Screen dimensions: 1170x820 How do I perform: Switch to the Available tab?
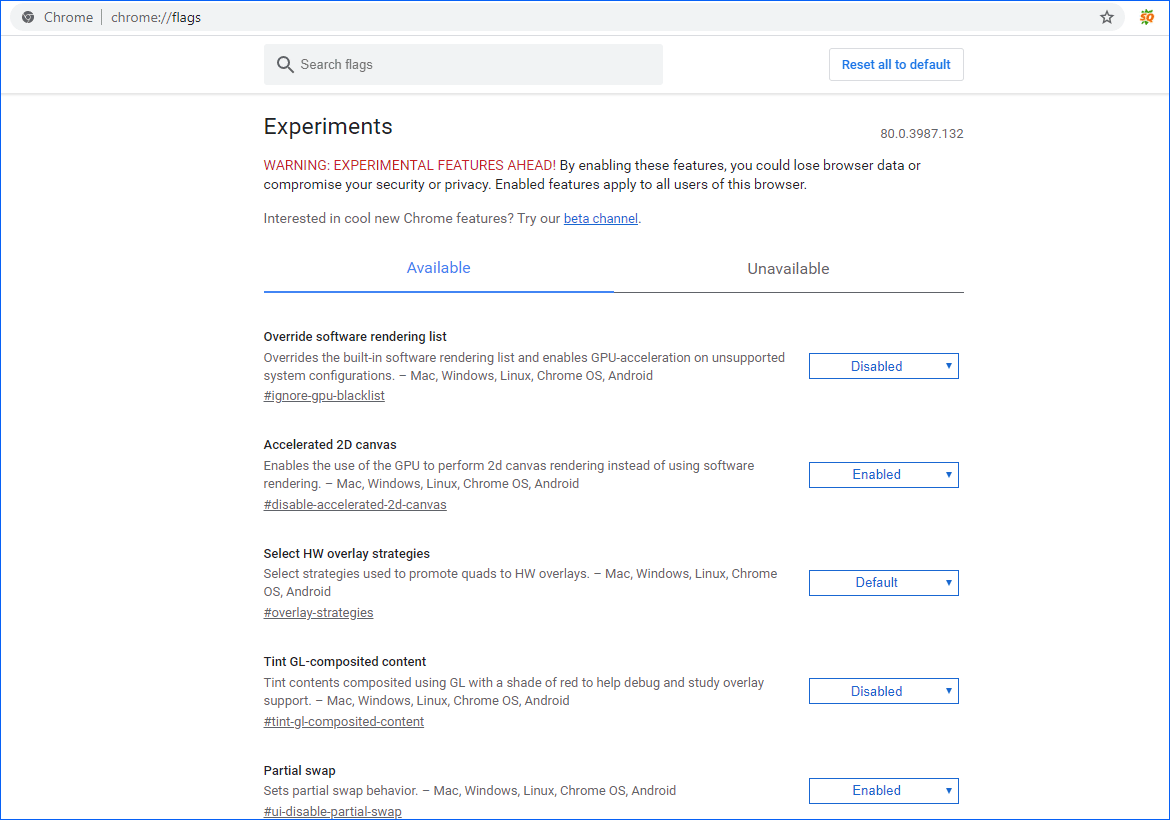coord(438,268)
